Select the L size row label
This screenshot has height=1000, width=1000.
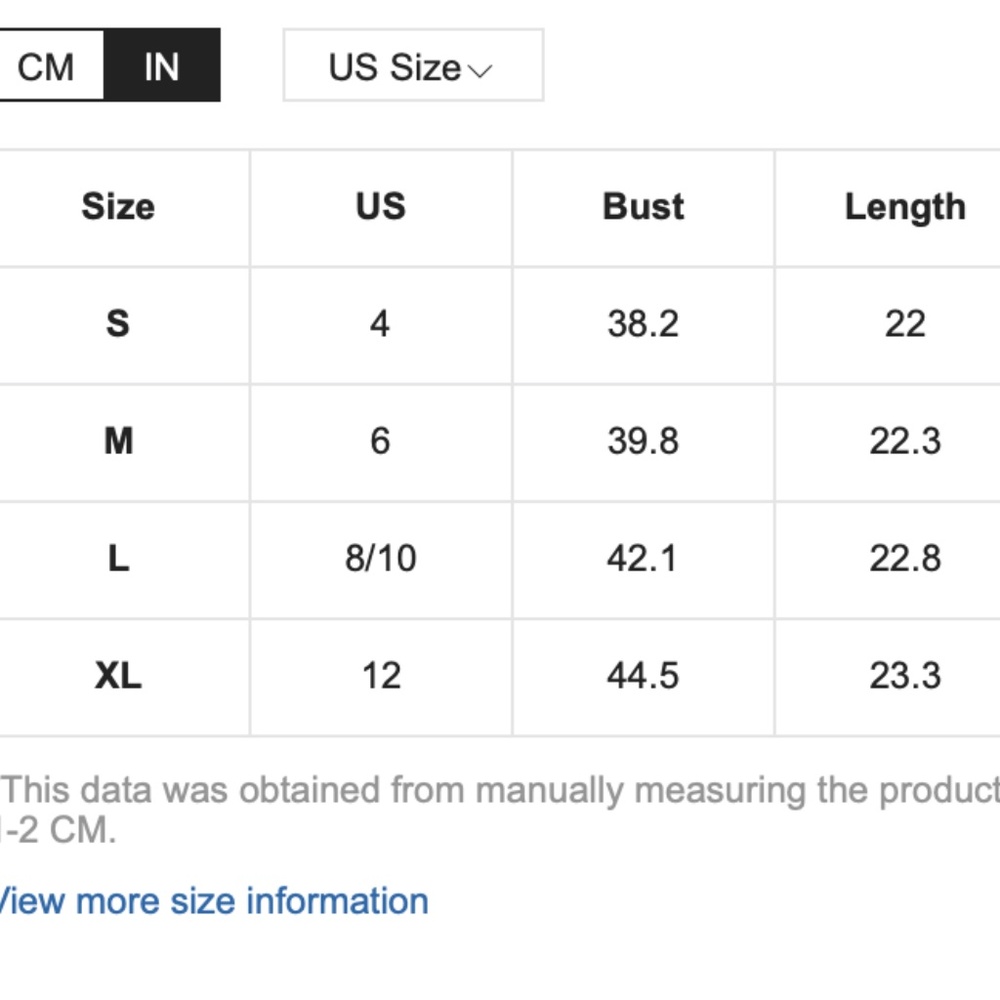click(118, 558)
